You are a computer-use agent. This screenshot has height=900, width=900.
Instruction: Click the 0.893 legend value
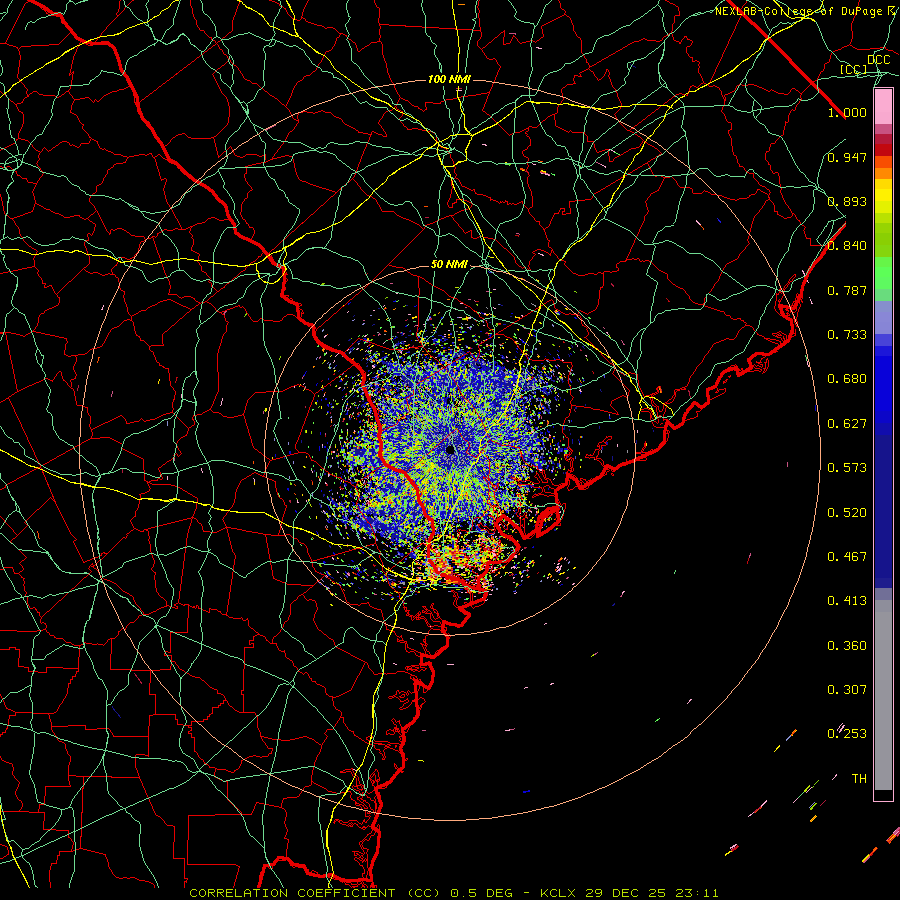(847, 201)
